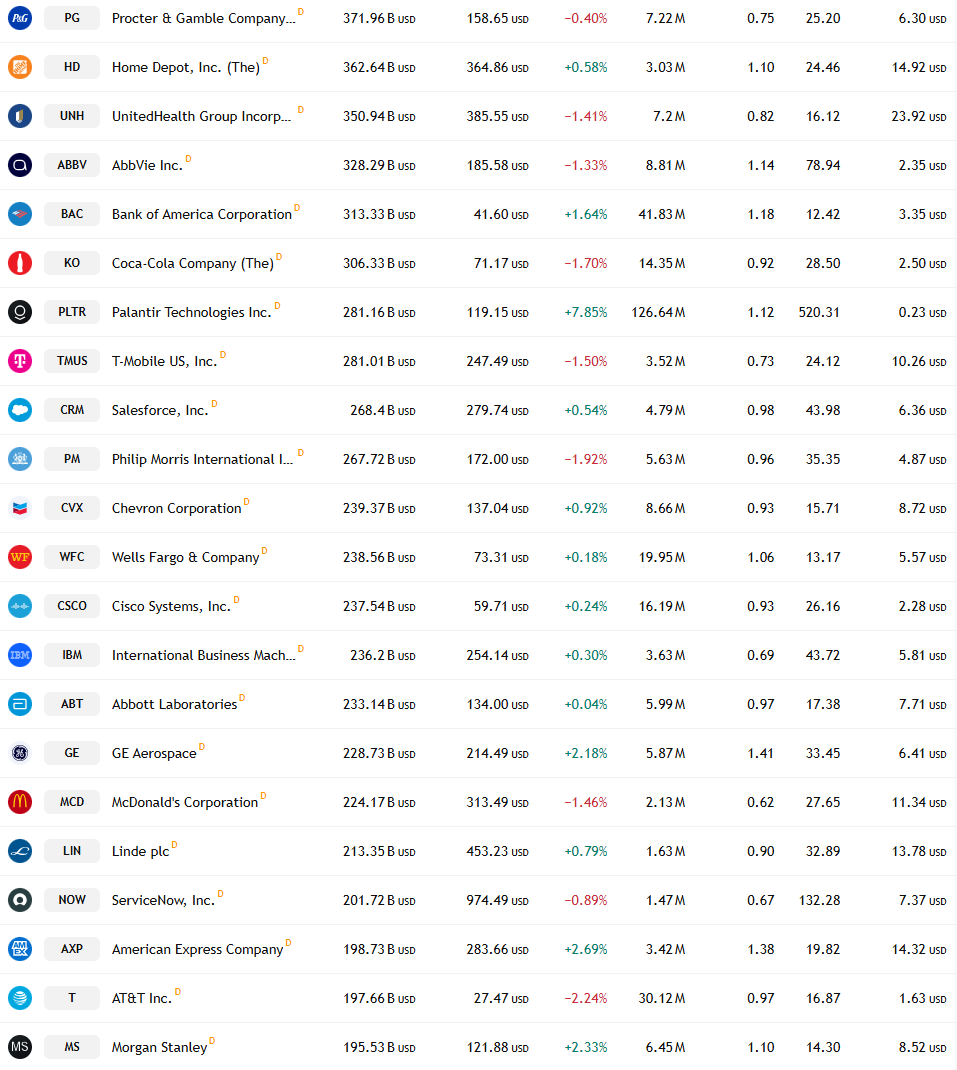Click Palantir volume 126.64 M
The image size is (957, 1070).
[x=658, y=313]
